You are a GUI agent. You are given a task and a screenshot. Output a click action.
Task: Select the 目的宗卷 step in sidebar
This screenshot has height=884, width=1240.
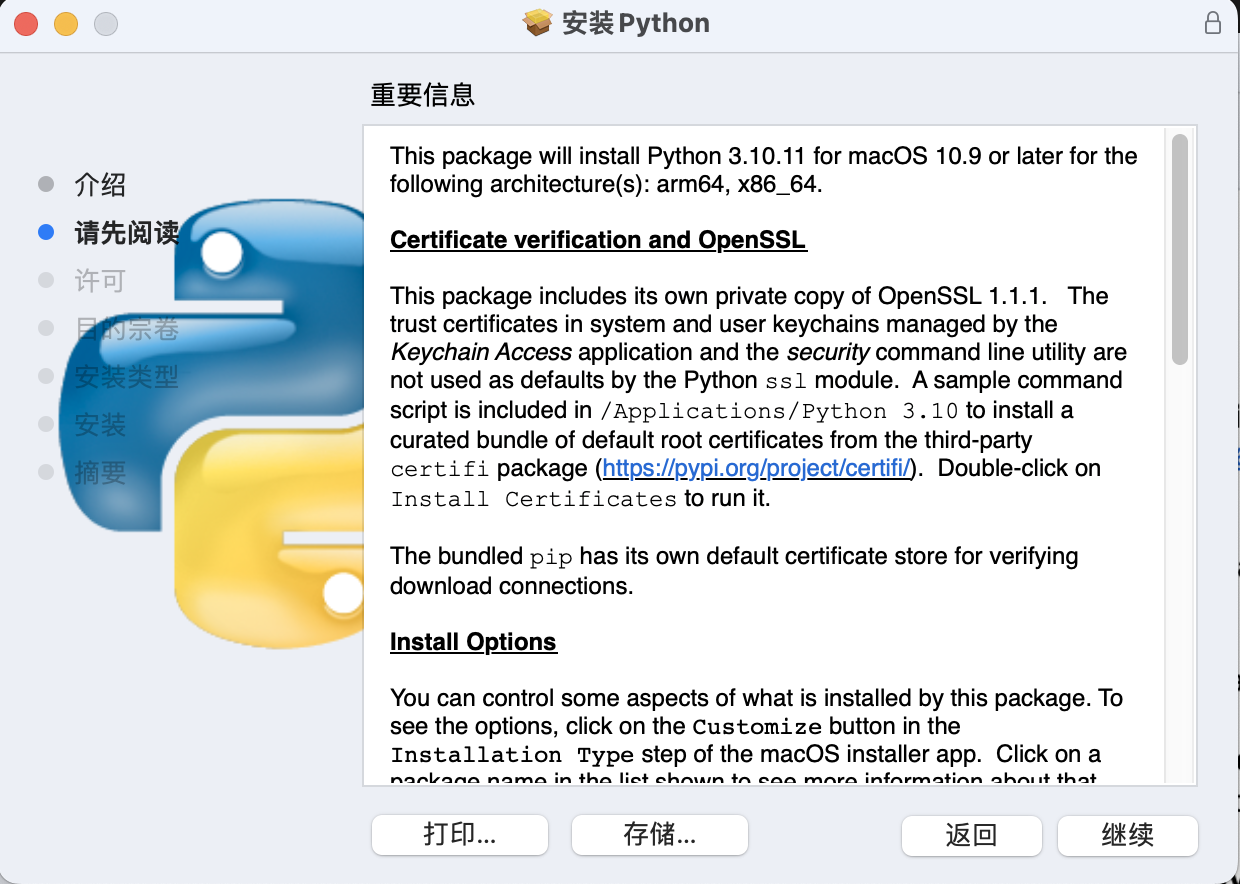point(127,328)
